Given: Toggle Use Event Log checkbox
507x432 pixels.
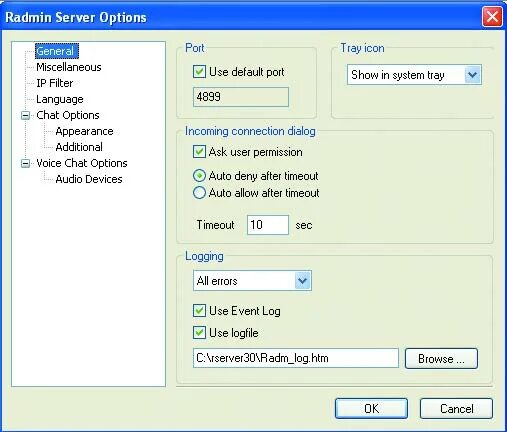Looking at the screenshot, I should pyautogui.click(x=199, y=311).
